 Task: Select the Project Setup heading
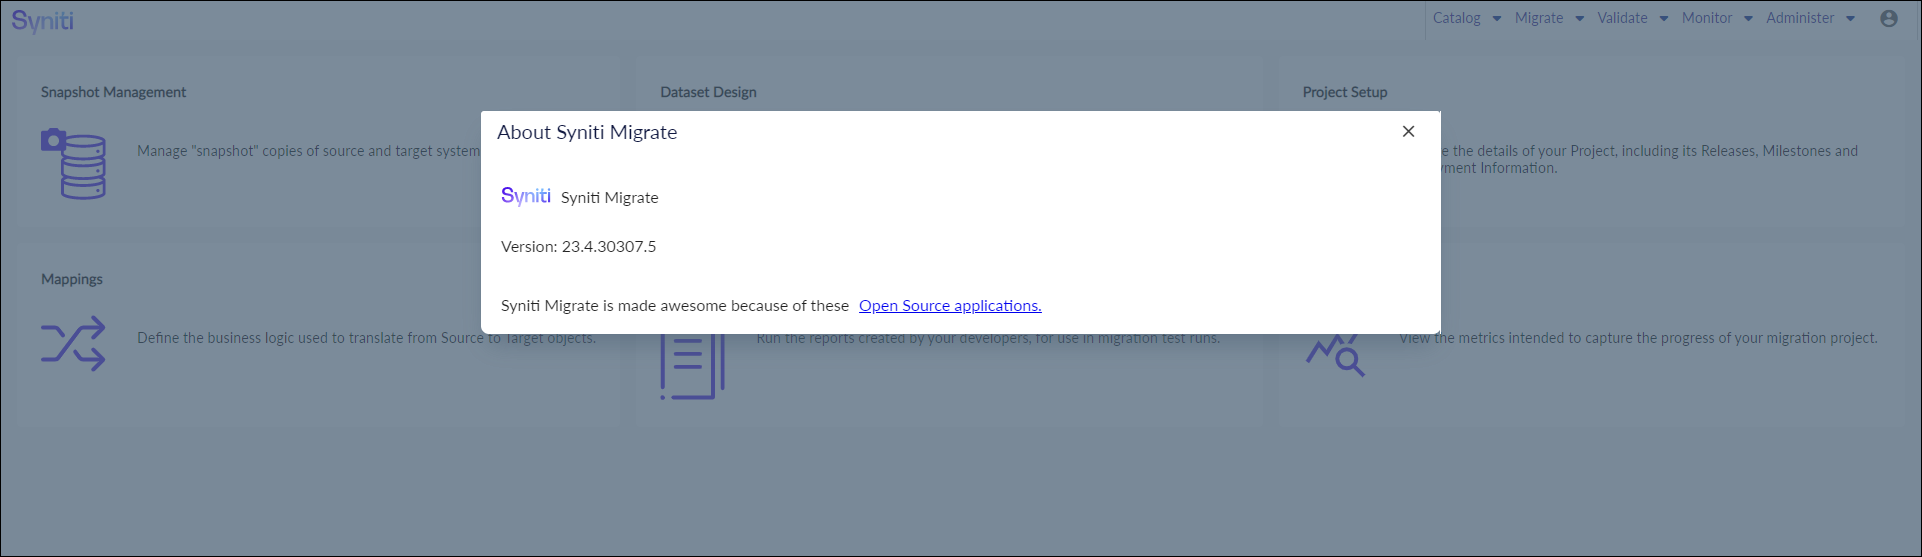(1345, 92)
